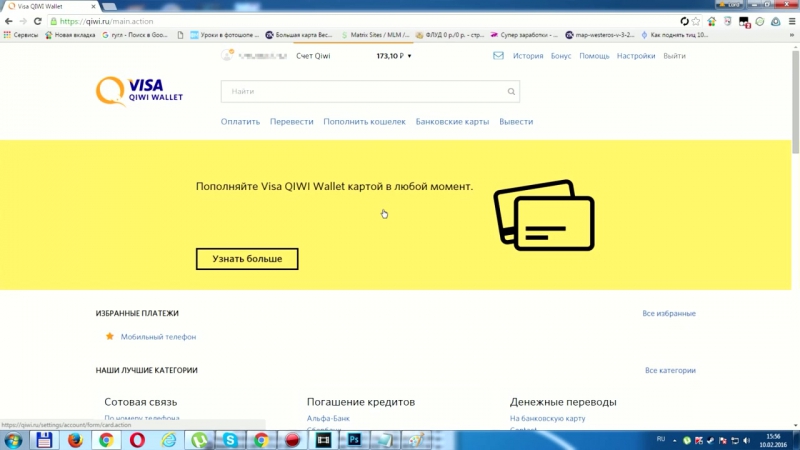Click the search magnifier icon in Найти field
The width and height of the screenshot is (800, 450).
point(511,91)
